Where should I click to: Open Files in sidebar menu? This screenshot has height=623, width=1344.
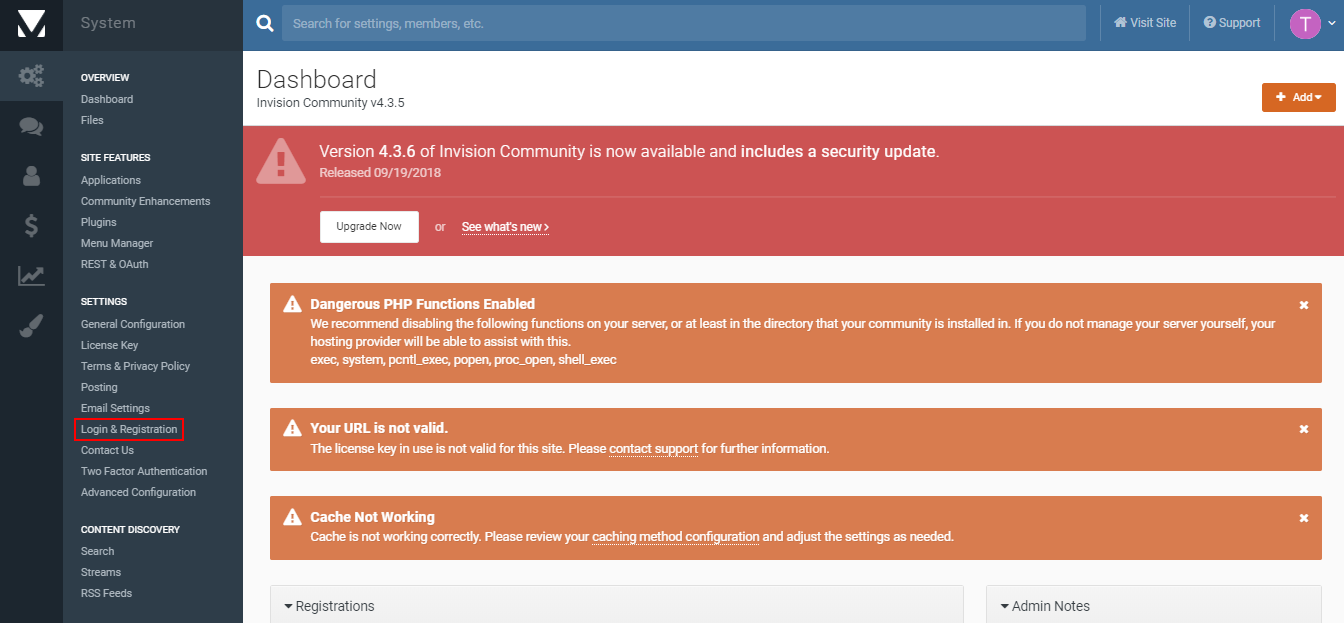(x=92, y=120)
